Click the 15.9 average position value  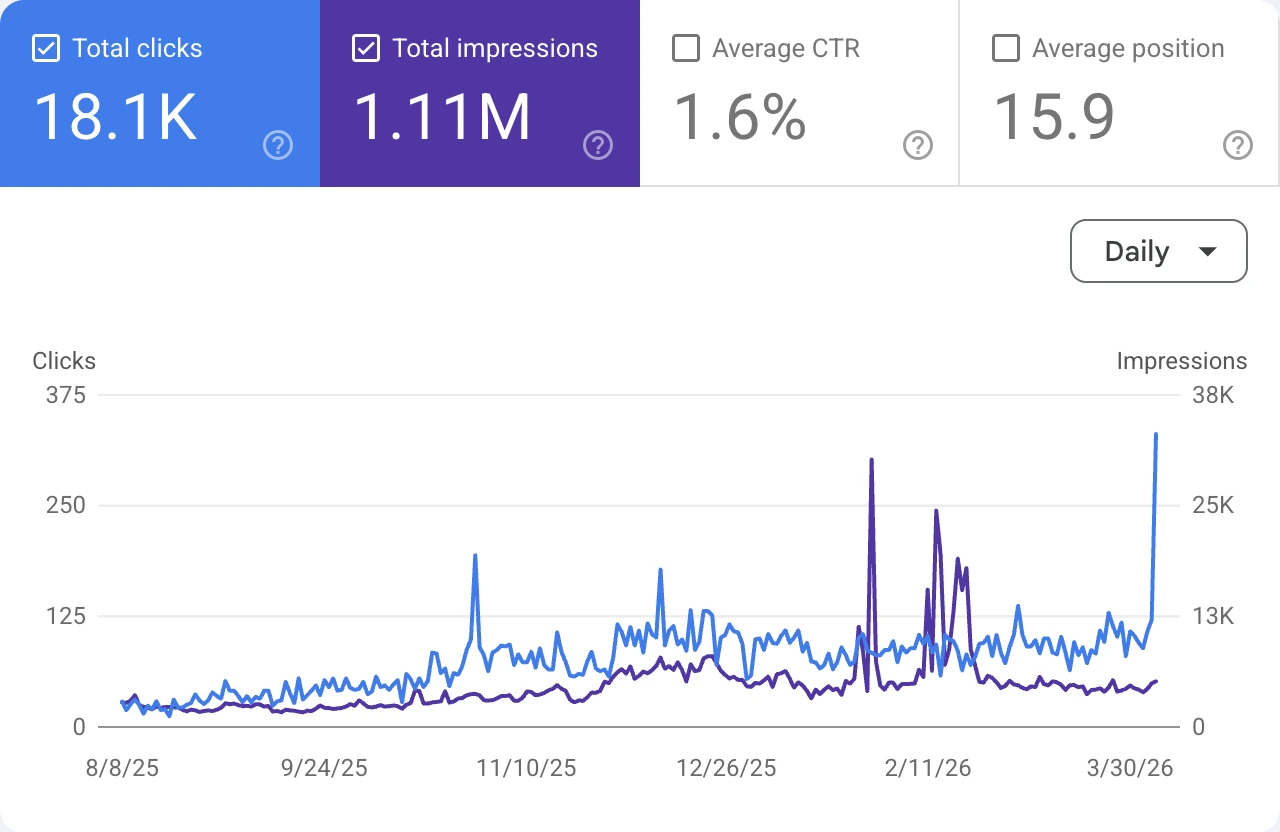(1054, 117)
